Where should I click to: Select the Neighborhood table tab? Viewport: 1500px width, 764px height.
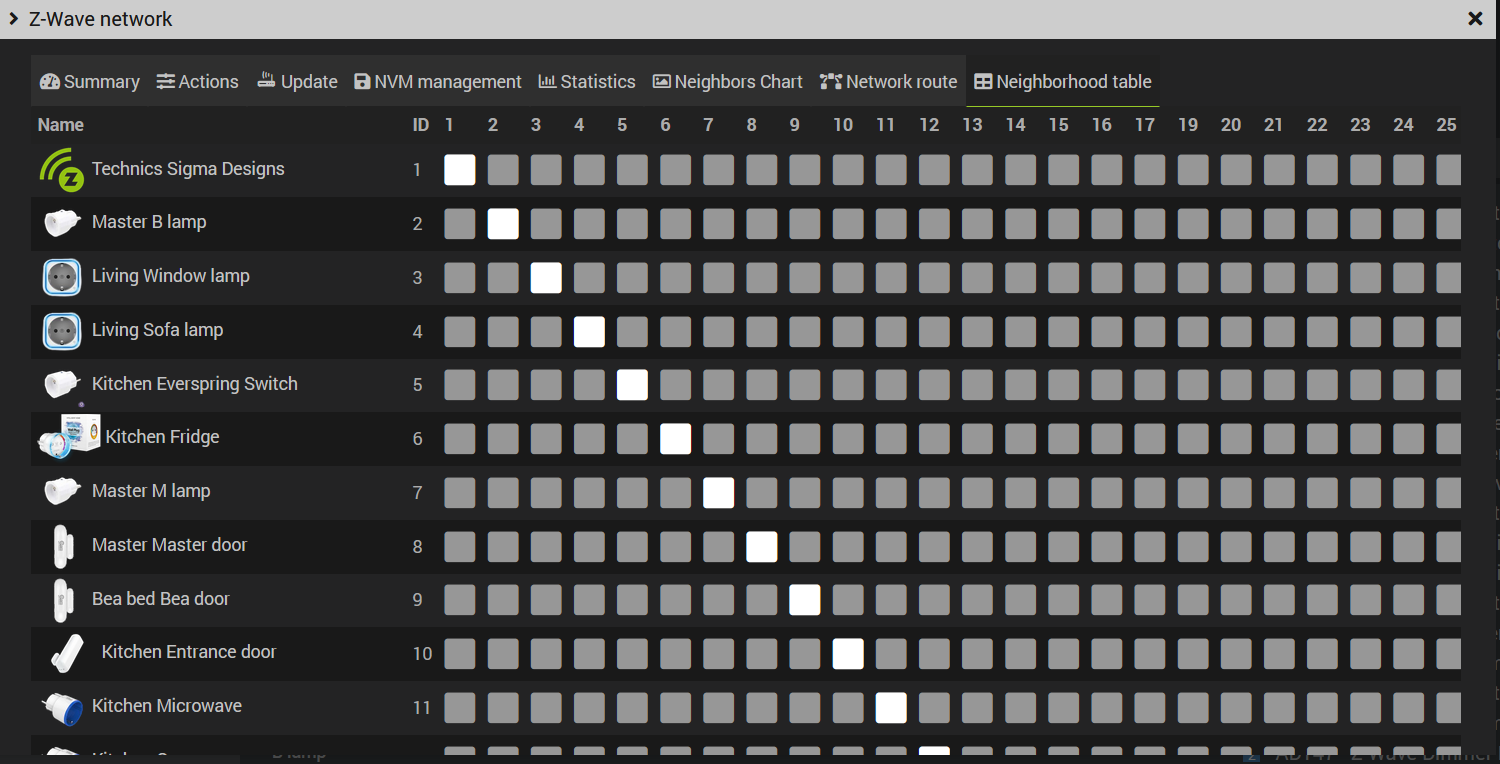click(1063, 82)
